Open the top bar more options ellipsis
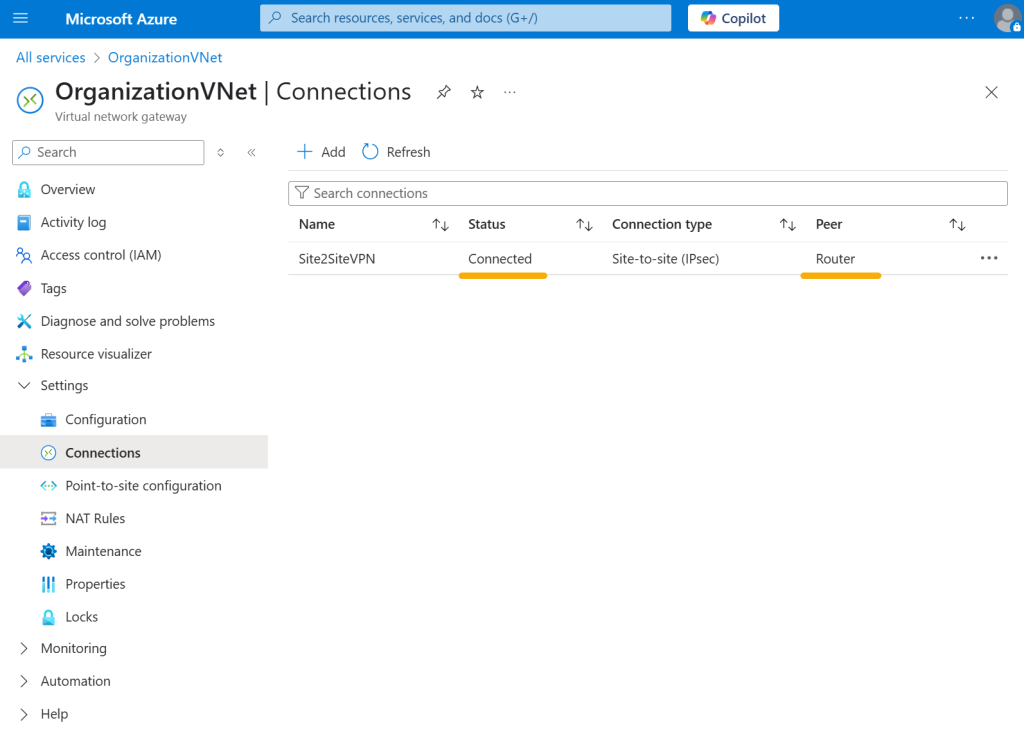 click(x=967, y=18)
